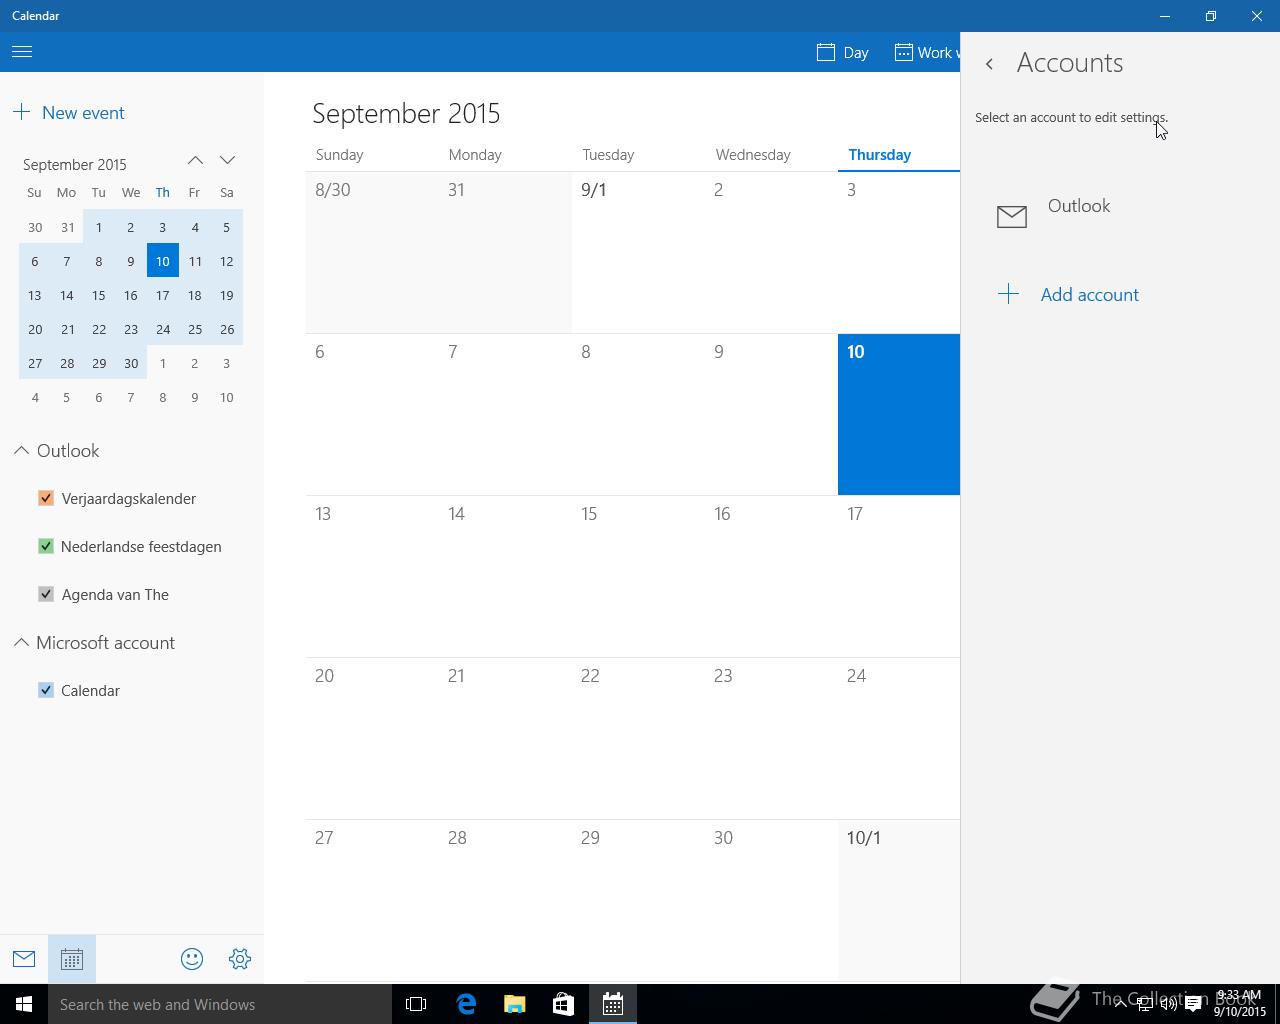This screenshot has width=1280, height=1024.
Task: Open File Explorer from taskbar
Action: (515, 1004)
